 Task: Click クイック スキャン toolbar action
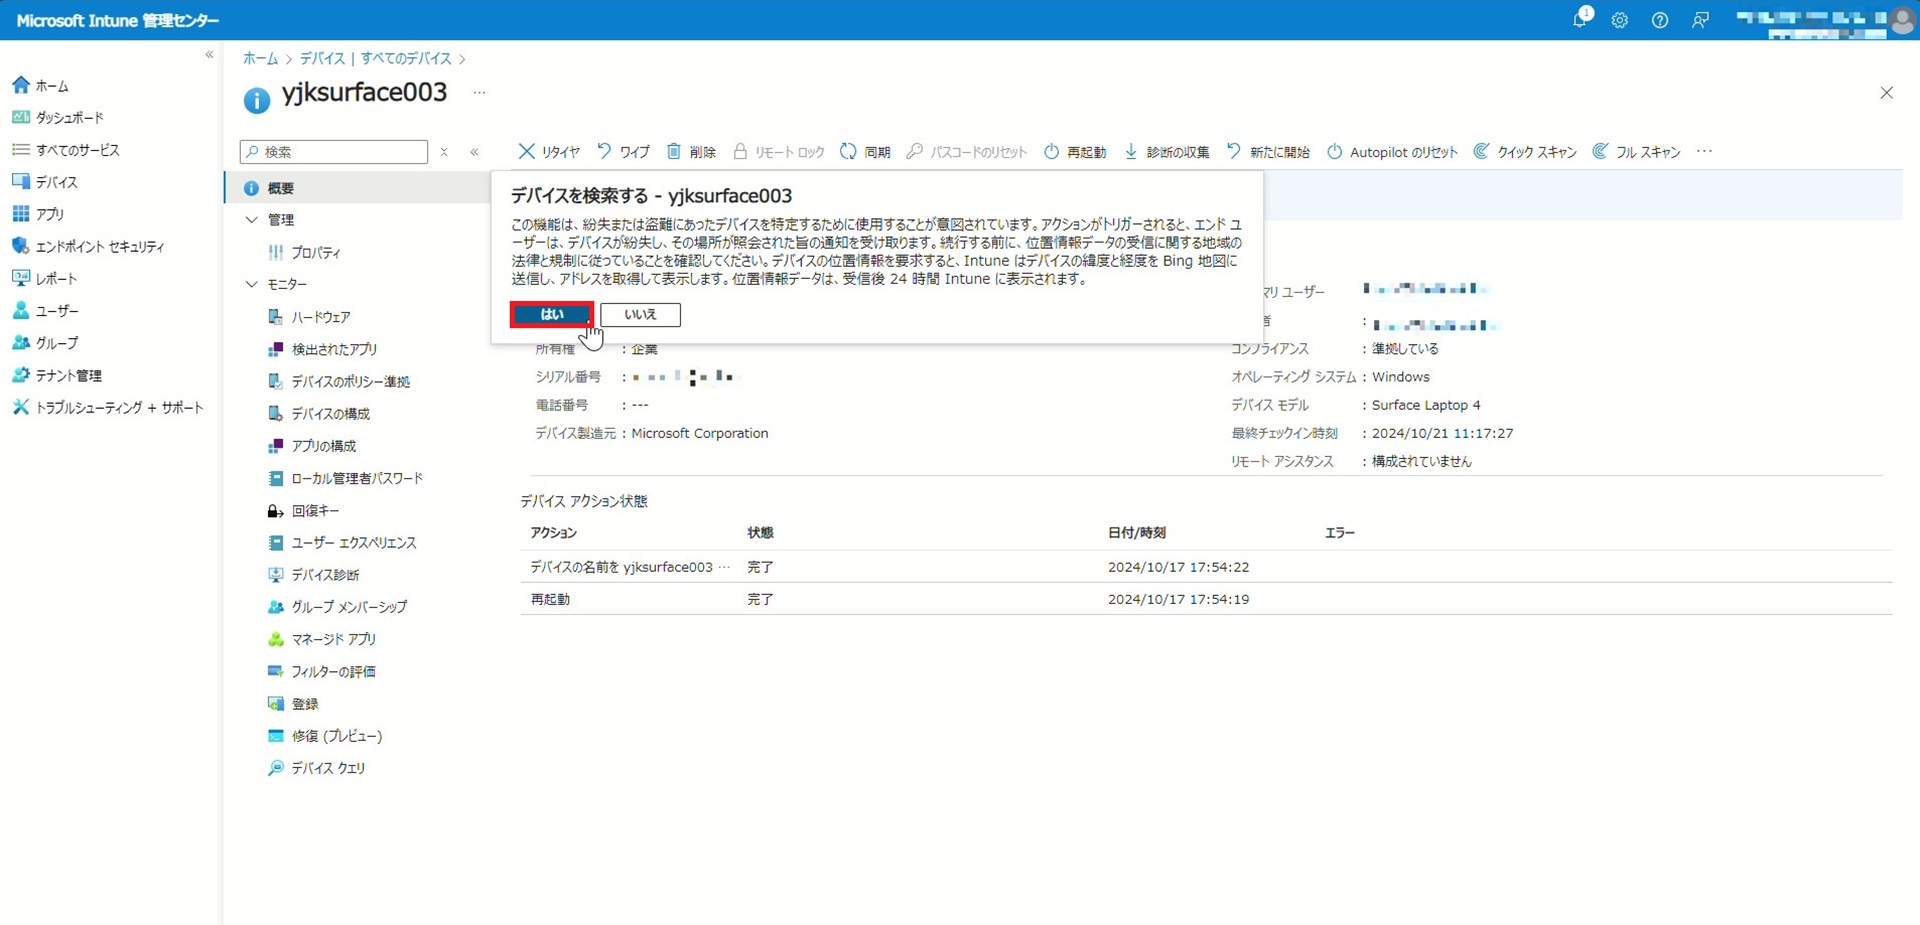tap(1525, 152)
